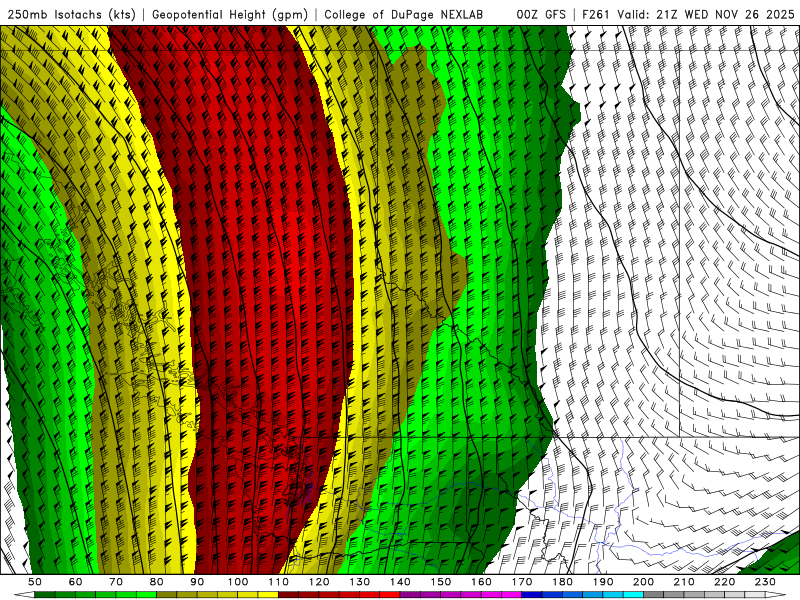
Task: Click the legend label '190'
Action: (604, 582)
